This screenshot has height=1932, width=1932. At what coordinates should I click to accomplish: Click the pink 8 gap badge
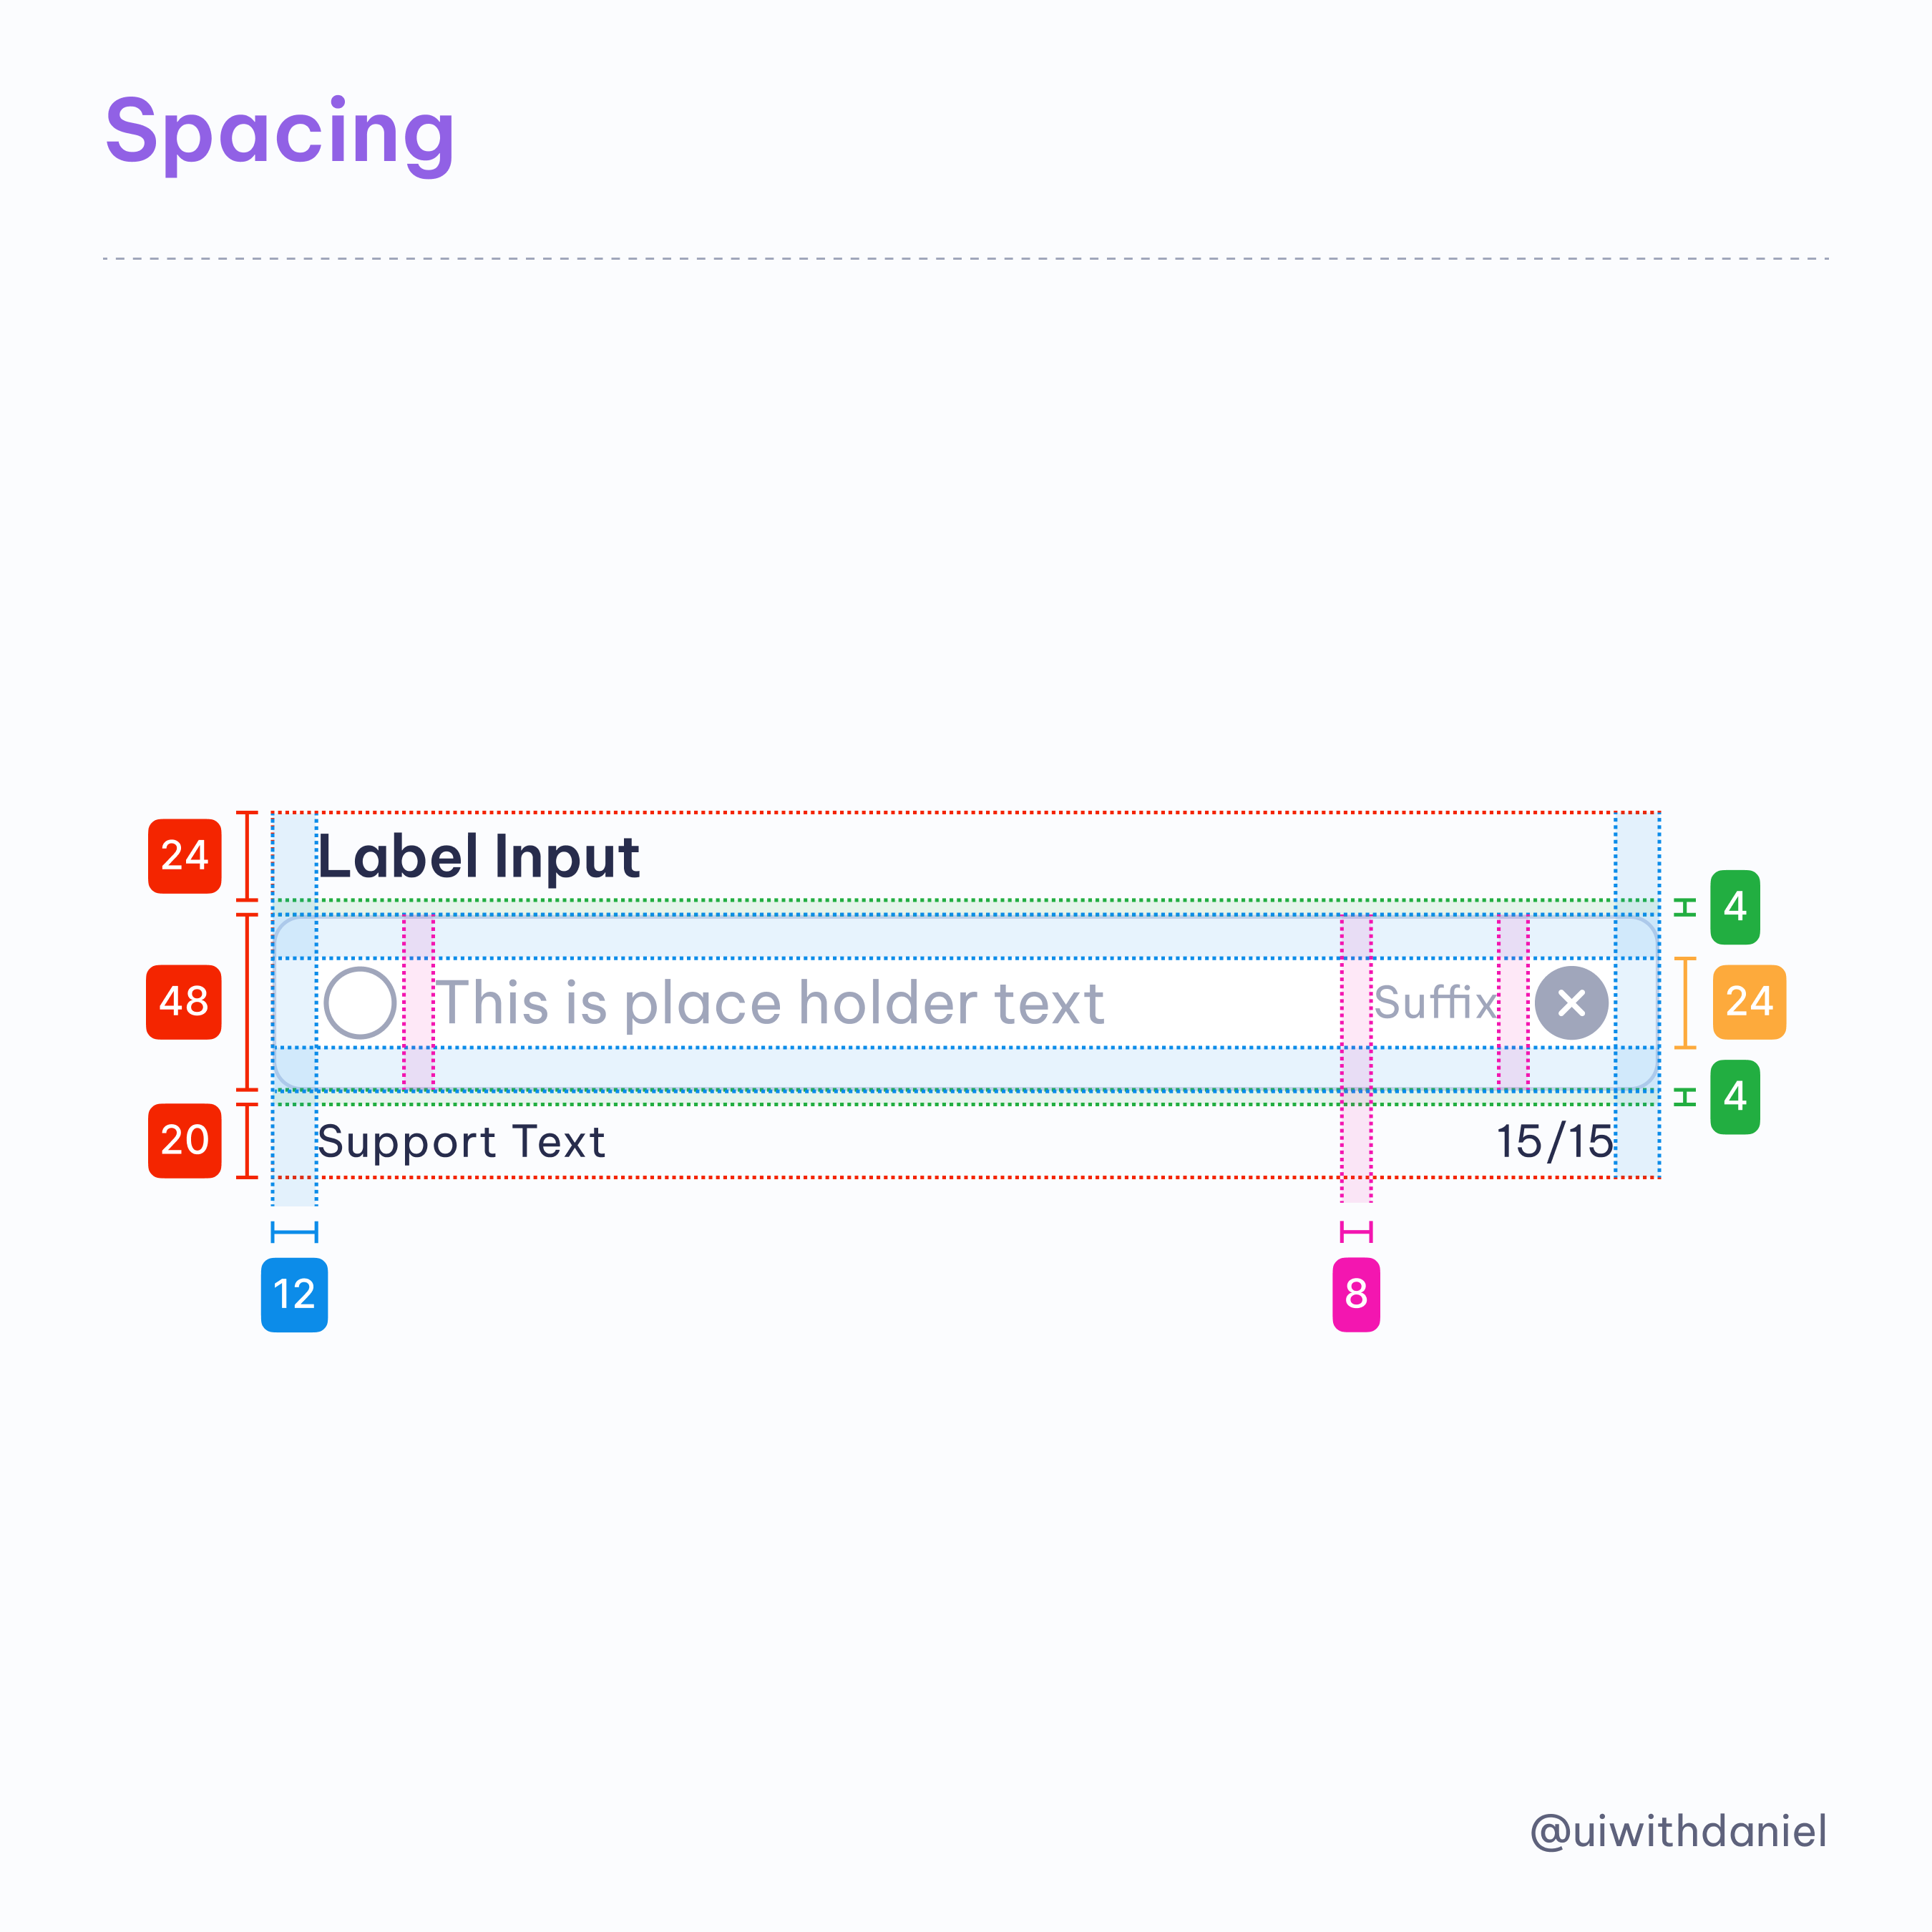coord(1356,1294)
